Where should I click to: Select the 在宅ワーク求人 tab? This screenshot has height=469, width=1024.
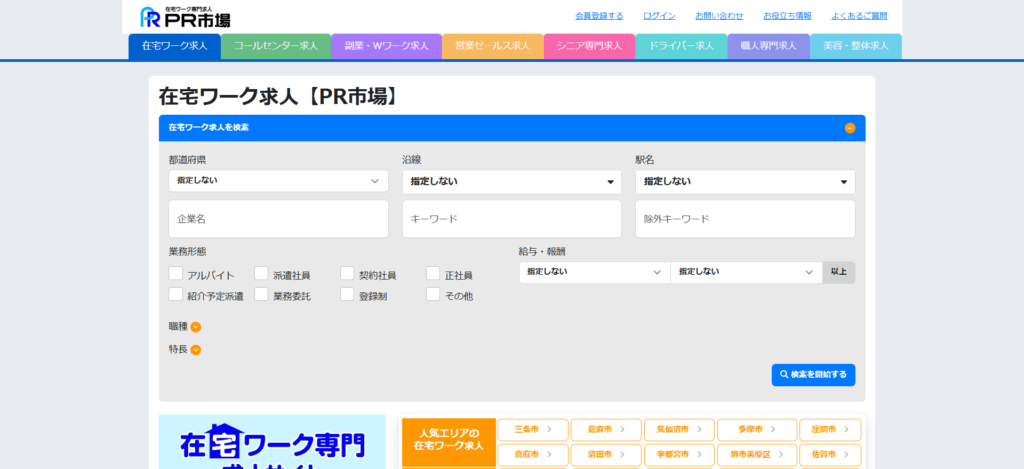(174, 46)
